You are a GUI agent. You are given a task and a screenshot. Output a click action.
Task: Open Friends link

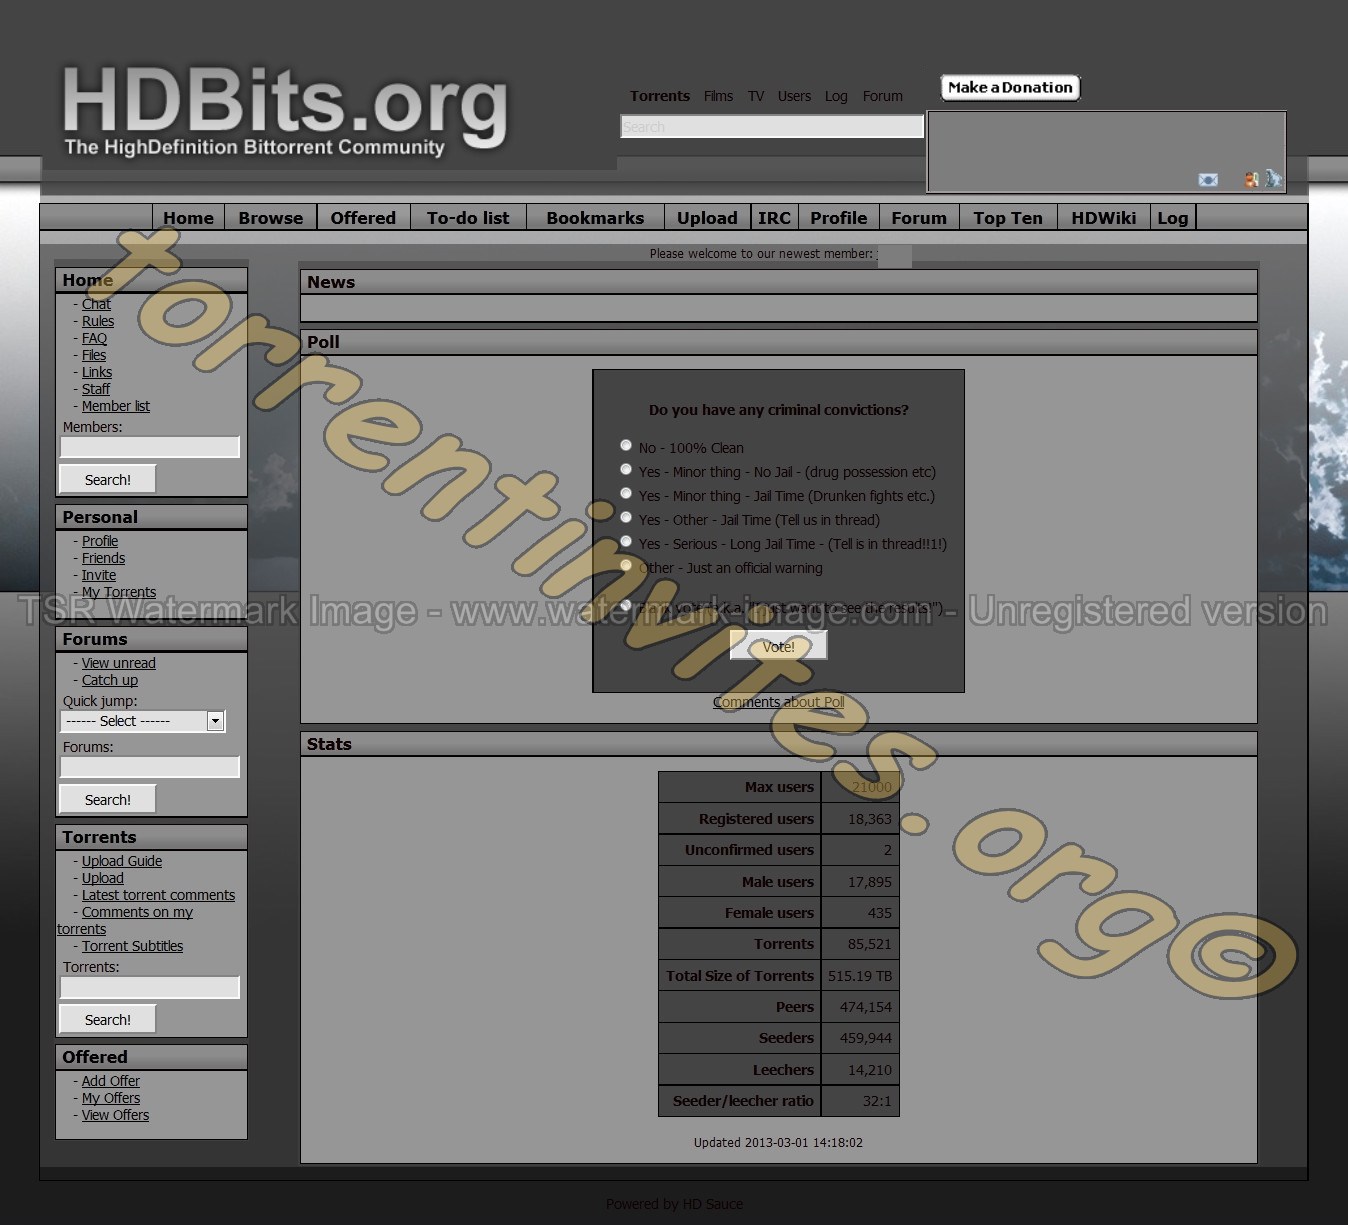tap(103, 558)
